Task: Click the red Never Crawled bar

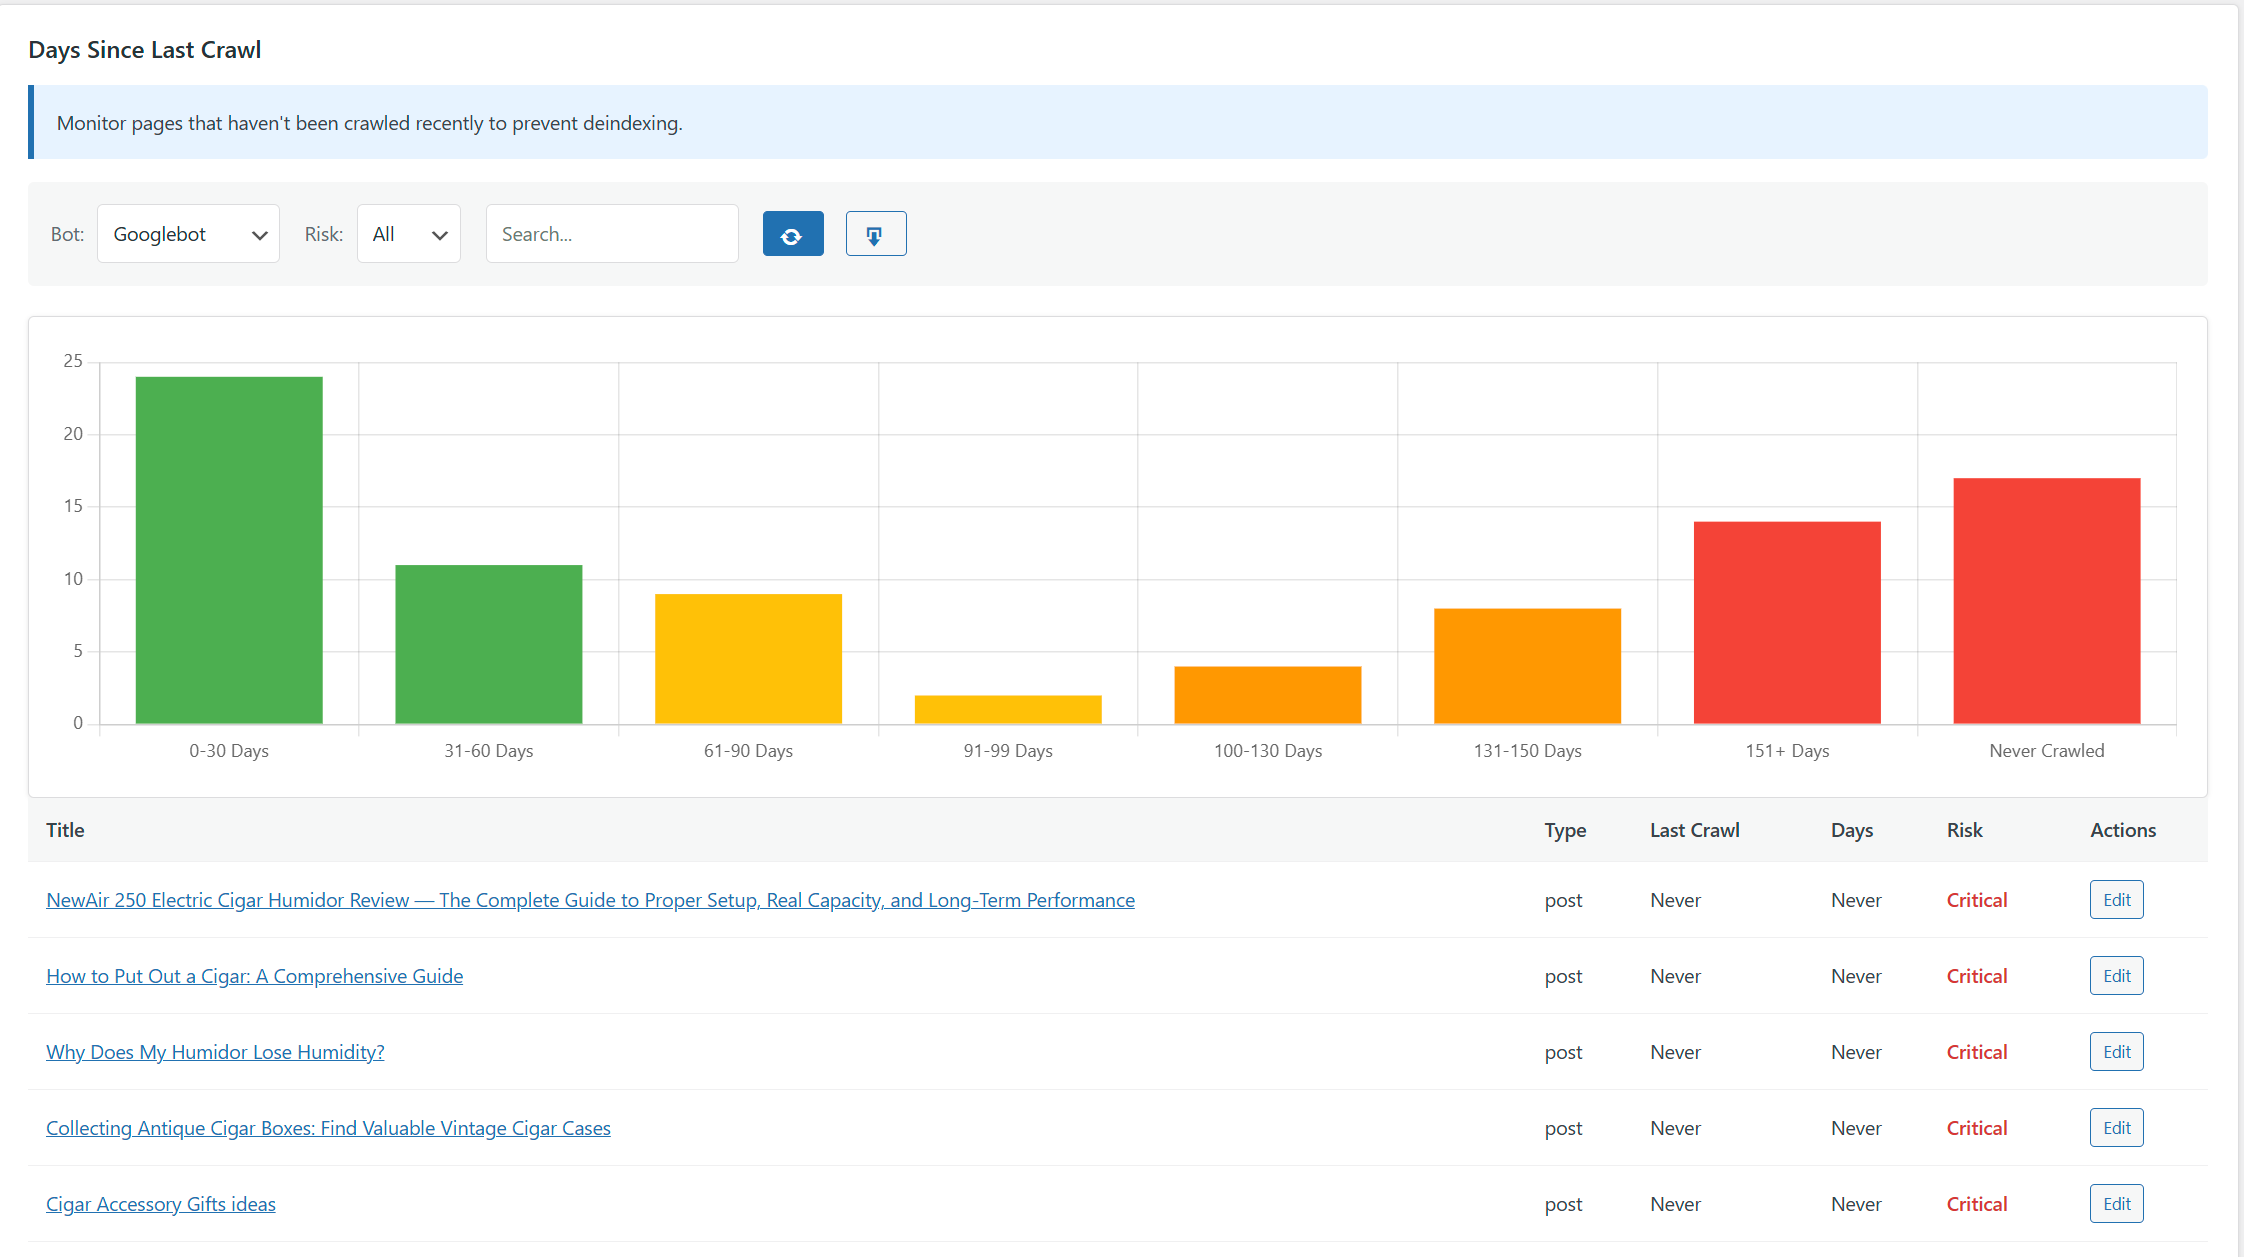Action: coord(2047,601)
